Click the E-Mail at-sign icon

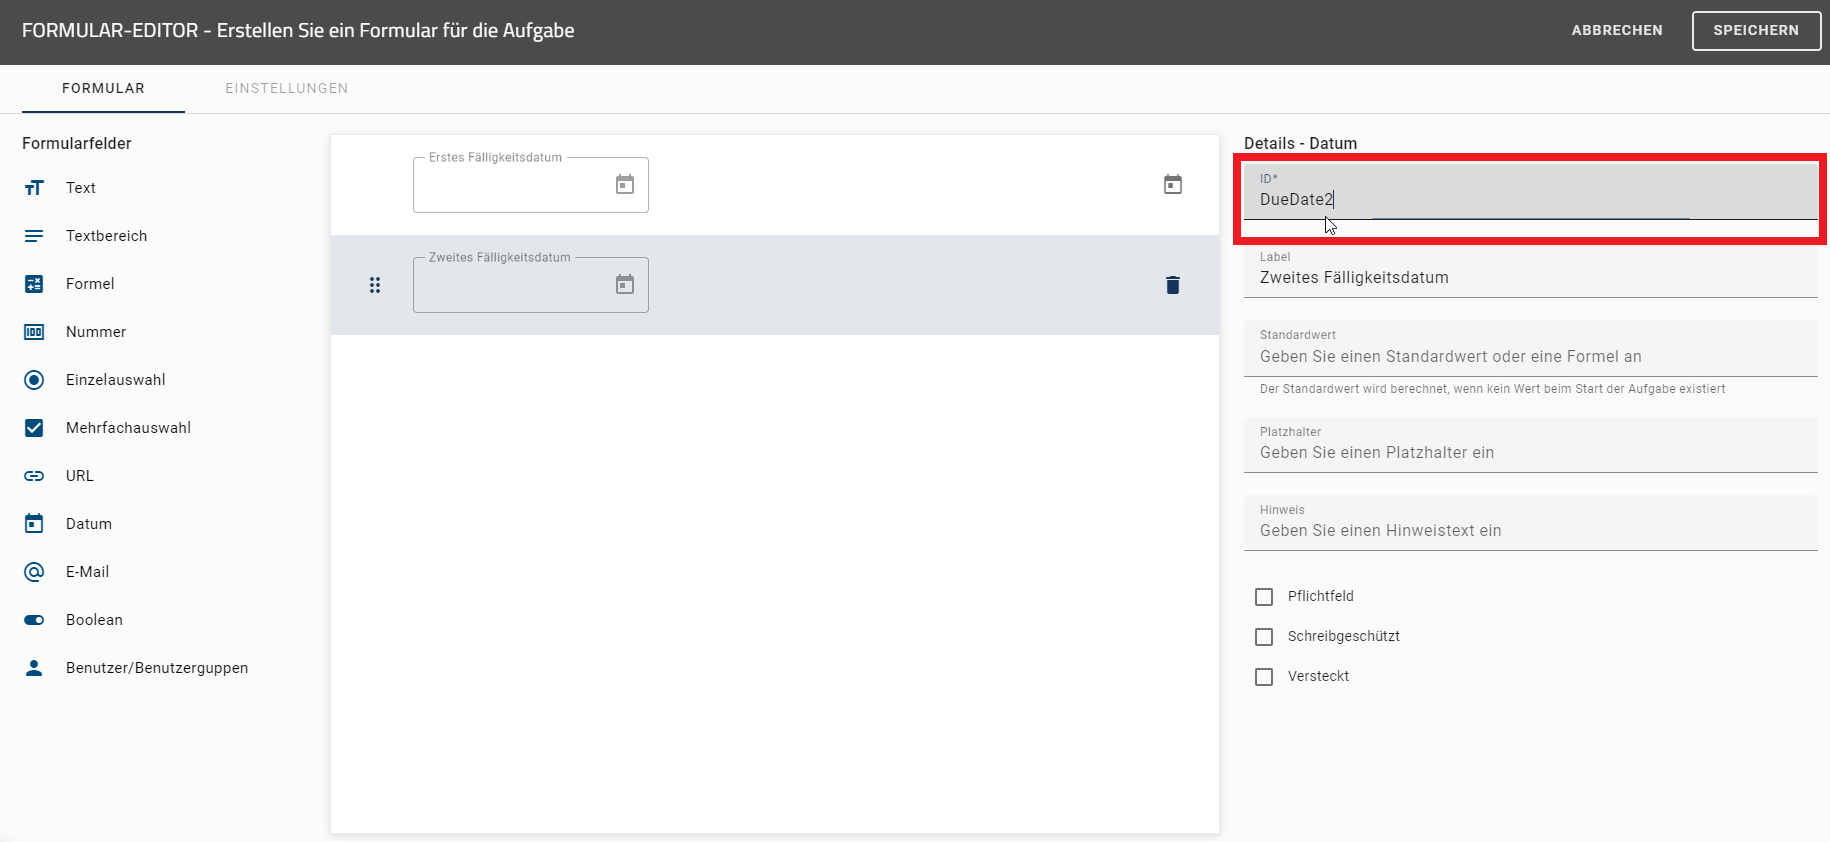34,572
